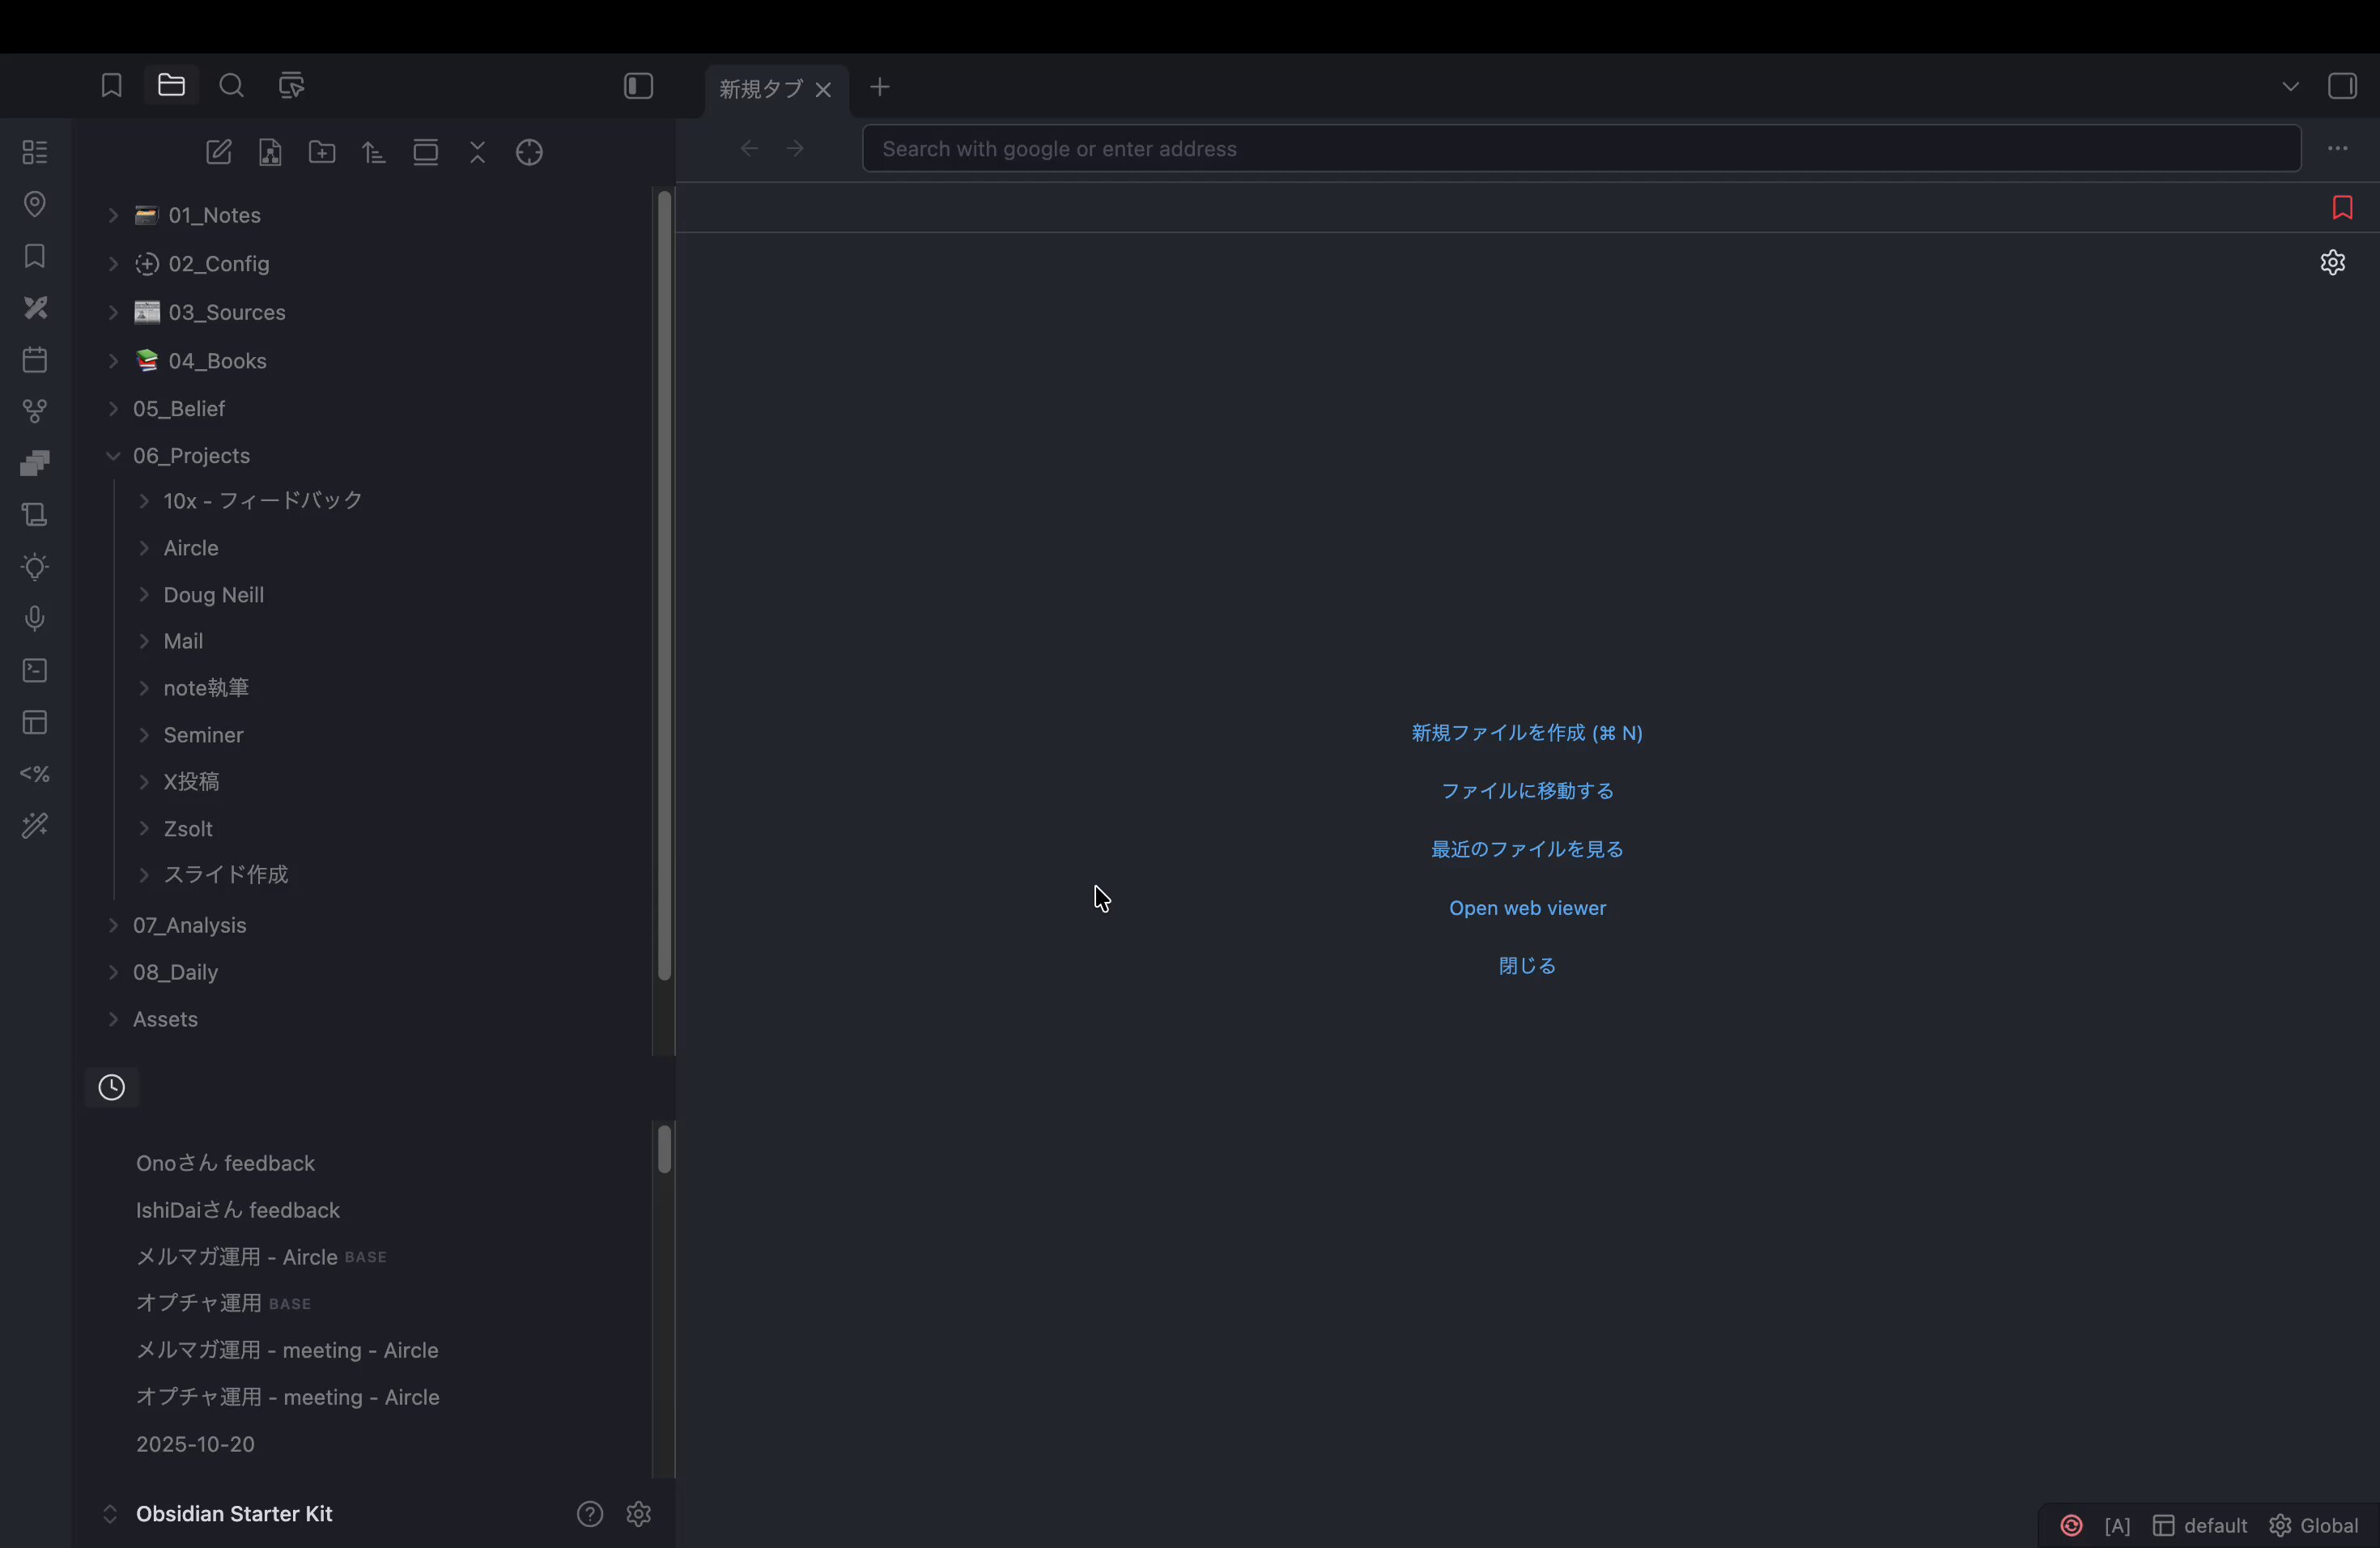Click the microphone recorder icon
The height and width of the screenshot is (1548, 2380).
coord(35,618)
